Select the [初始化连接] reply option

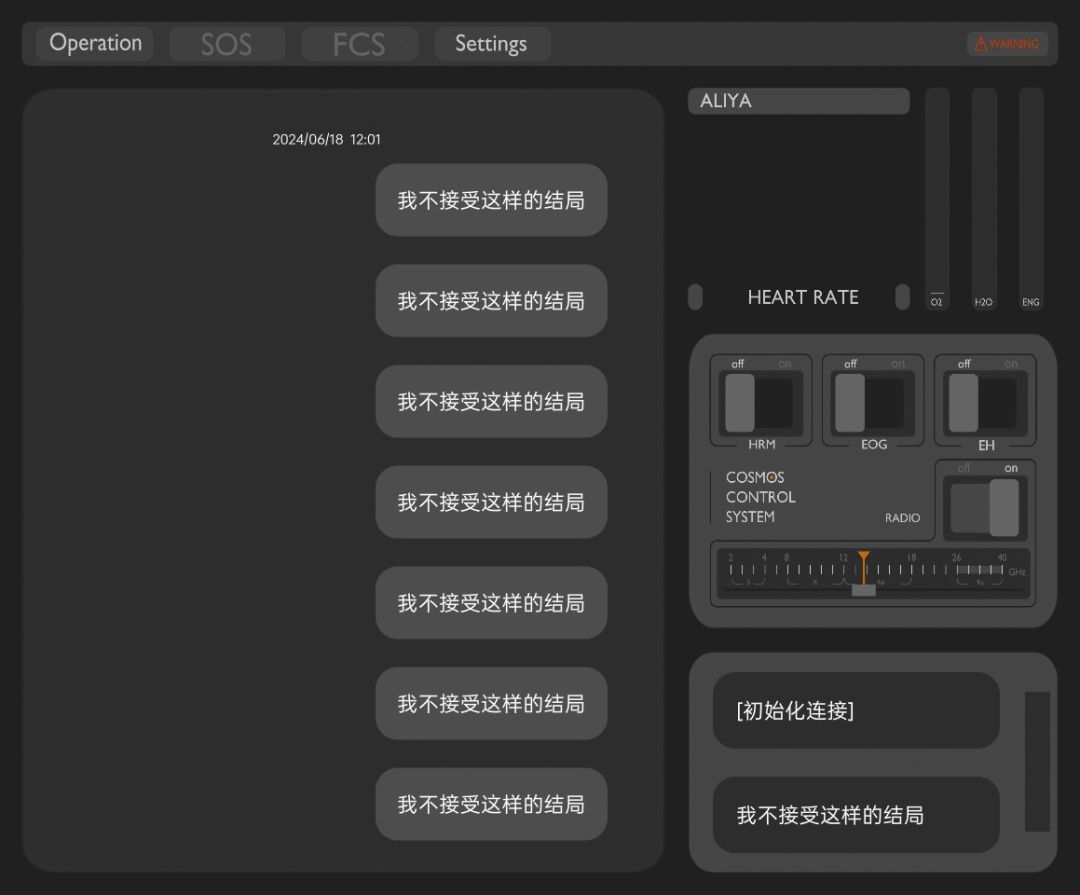click(x=855, y=710)
